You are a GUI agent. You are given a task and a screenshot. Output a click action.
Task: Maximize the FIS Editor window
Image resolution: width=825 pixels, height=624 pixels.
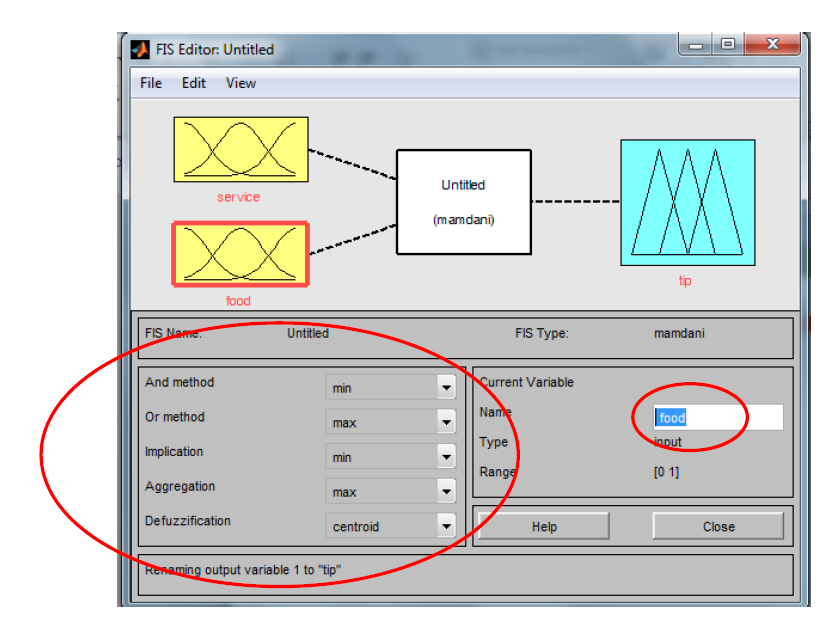[728, 44]
